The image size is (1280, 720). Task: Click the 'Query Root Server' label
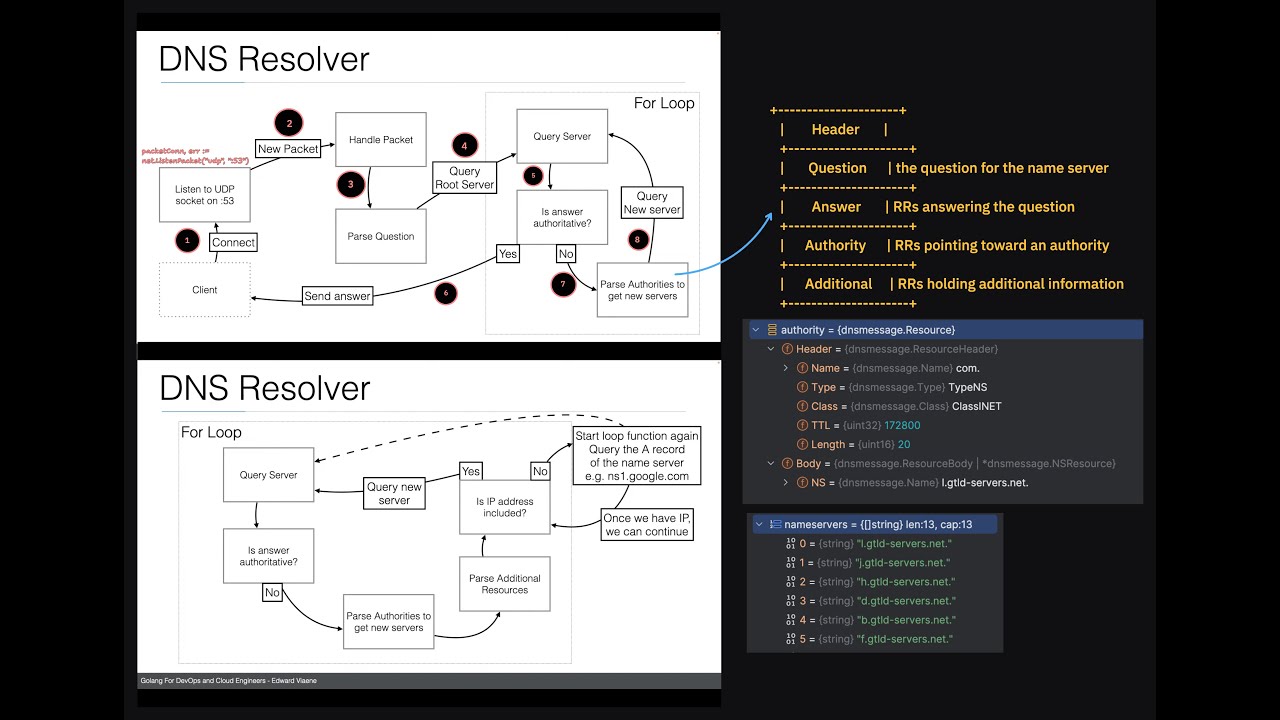click(x=464, y=178)
